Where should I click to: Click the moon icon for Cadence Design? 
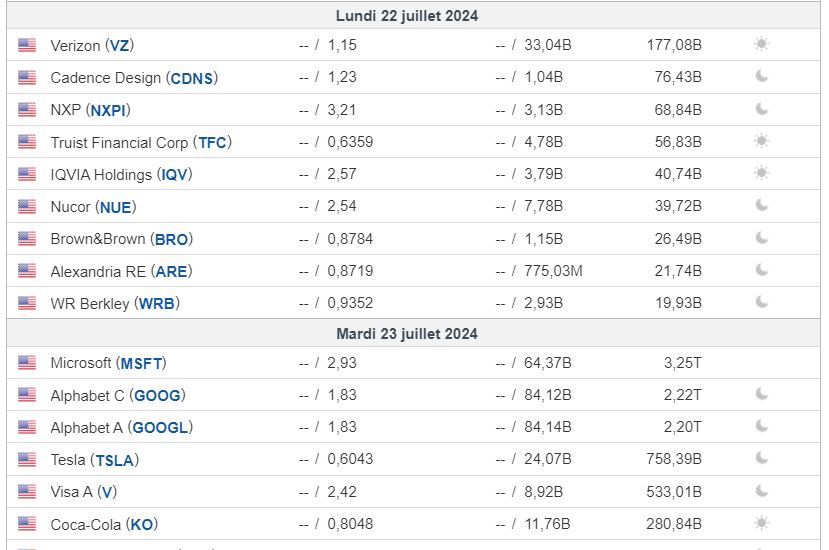coord(762,77)
